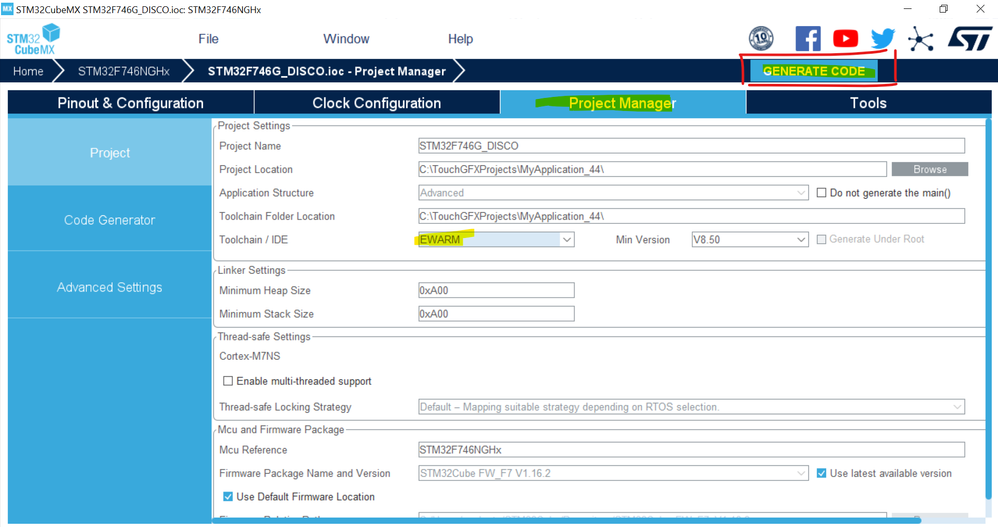
Task: Click the STM32F746G_DISCO.ioc - Project Manager breadcrumb
Action: pos(327,71)
